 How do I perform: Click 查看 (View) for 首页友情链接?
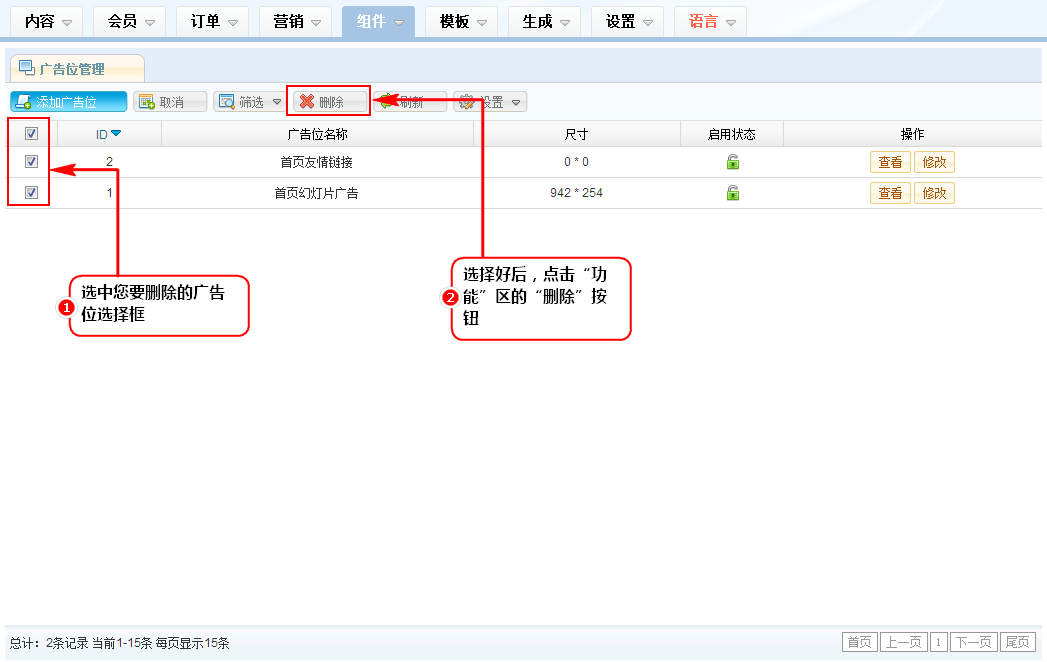click(x=890, y=163)
